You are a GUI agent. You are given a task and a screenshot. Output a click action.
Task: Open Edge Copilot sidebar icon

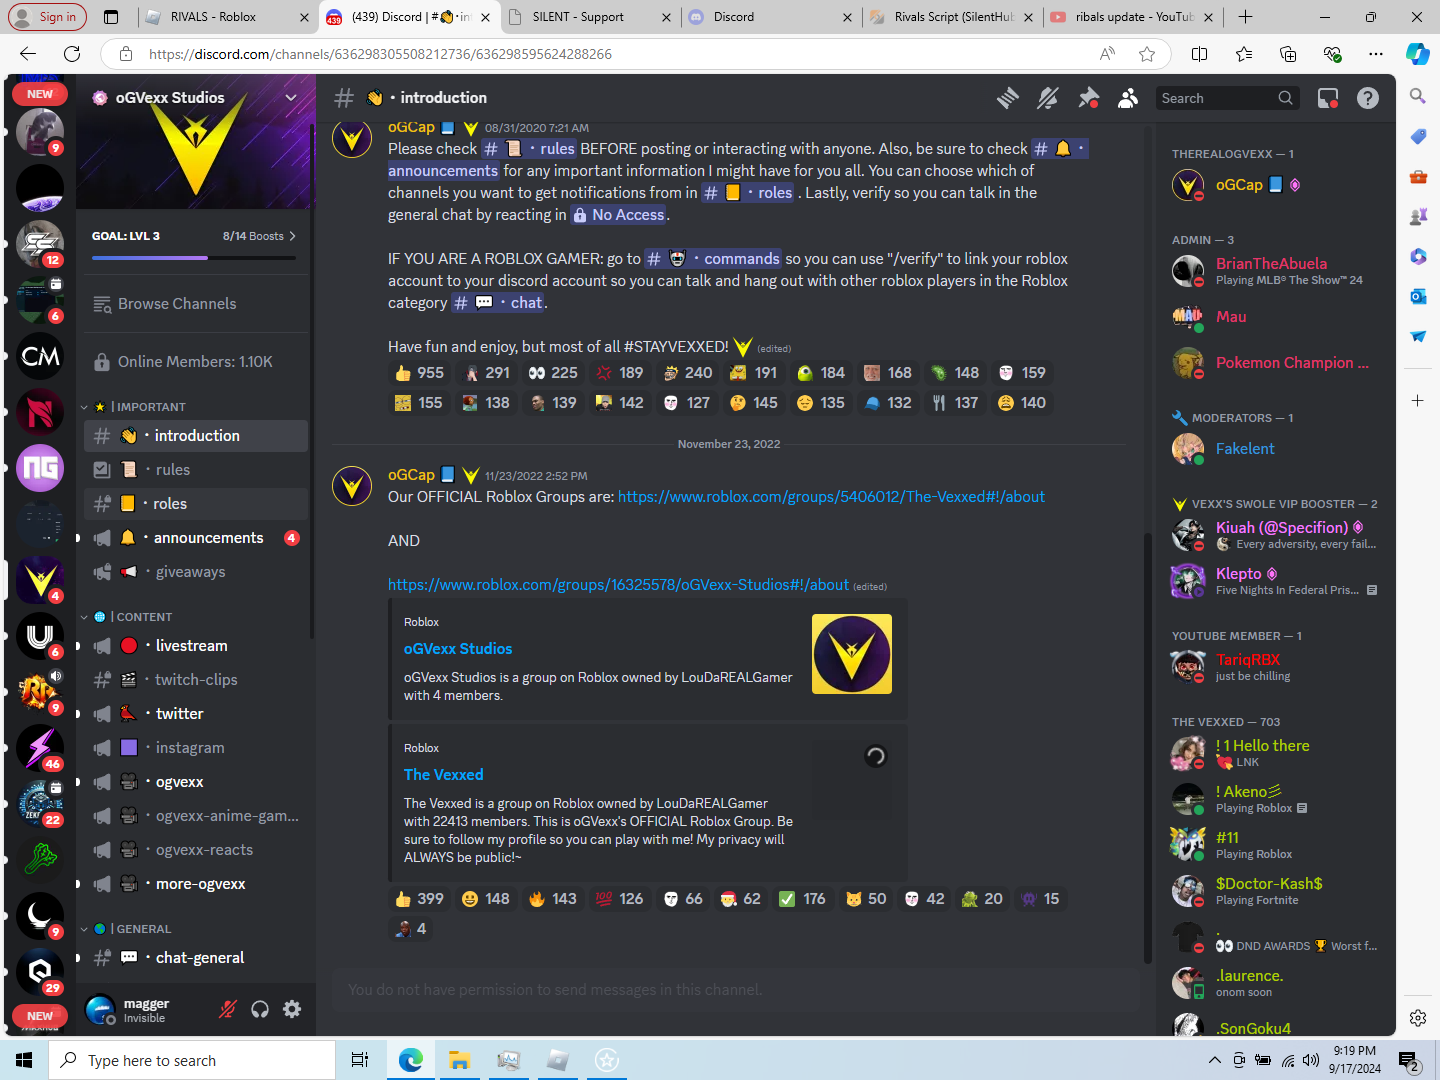[x=1418, y=54]
